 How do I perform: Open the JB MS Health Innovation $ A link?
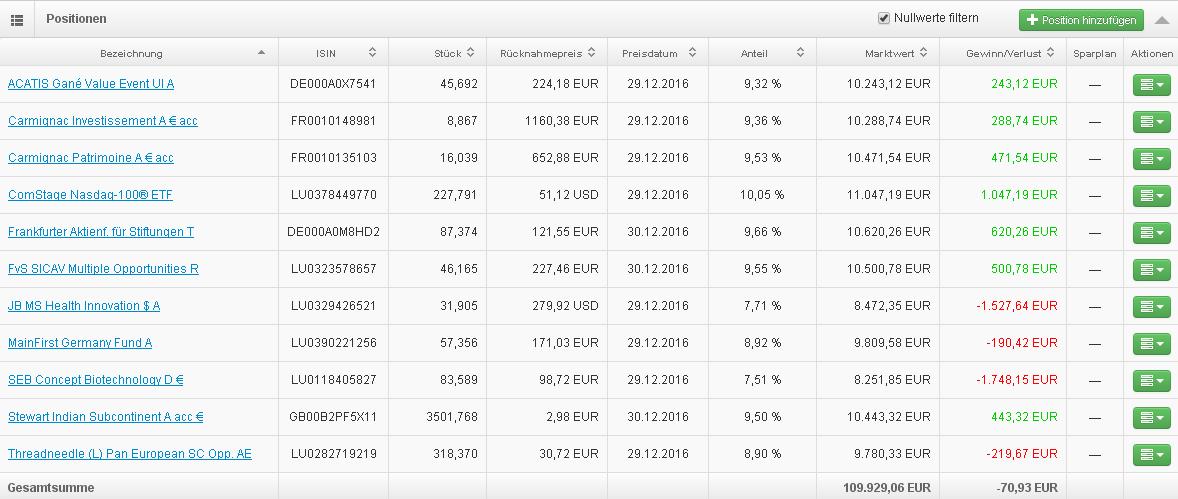tap(84, 306)
